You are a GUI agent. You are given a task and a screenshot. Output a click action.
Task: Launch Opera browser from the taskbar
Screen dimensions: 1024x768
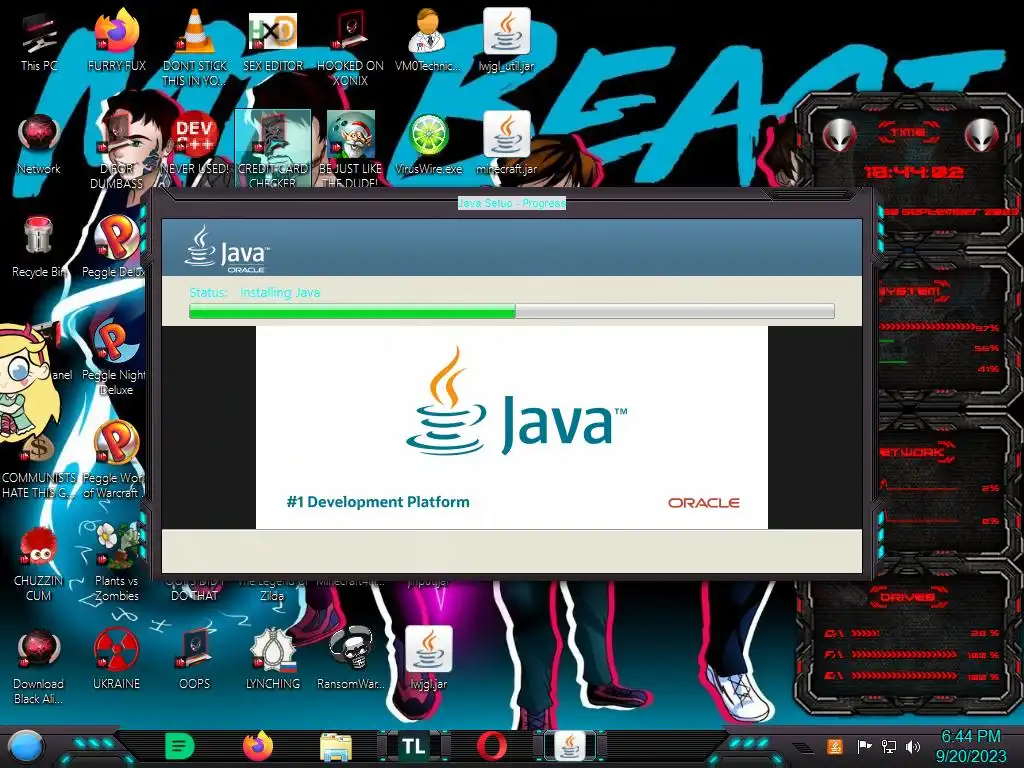492,746
